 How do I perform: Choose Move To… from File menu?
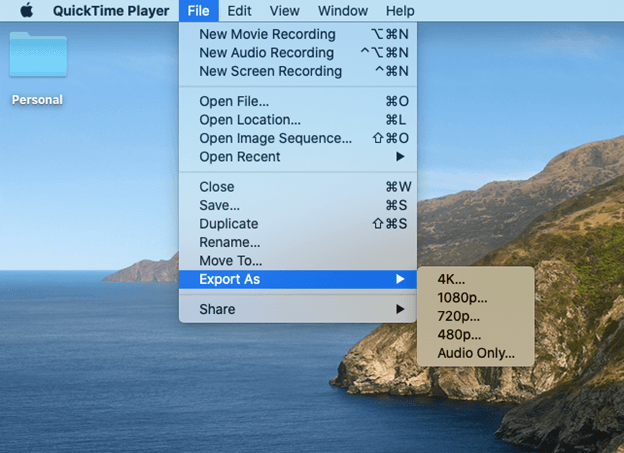(x=298, y=261)
